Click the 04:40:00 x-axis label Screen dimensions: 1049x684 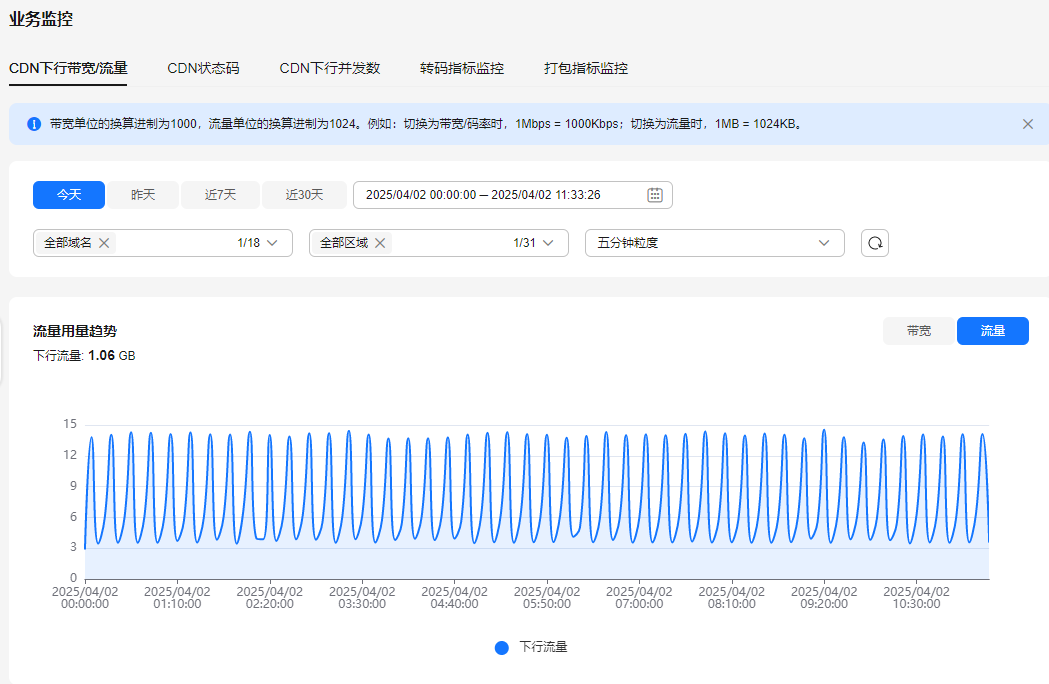[454, 598]
